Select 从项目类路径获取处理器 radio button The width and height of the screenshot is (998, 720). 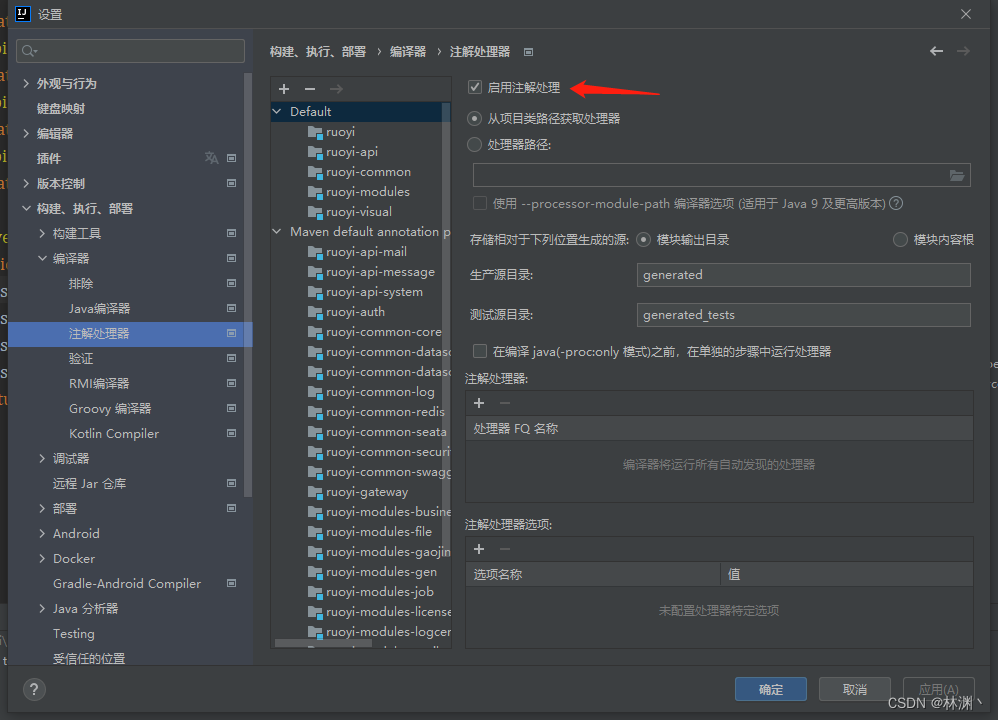pos(474,118)
